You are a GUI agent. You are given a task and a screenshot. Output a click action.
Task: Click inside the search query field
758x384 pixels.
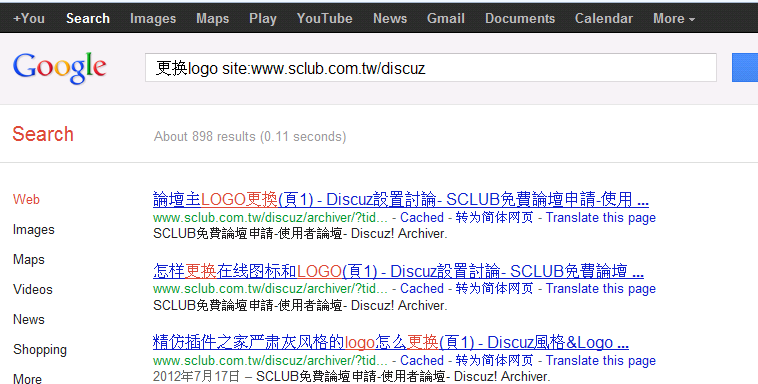tap(431, 68)
